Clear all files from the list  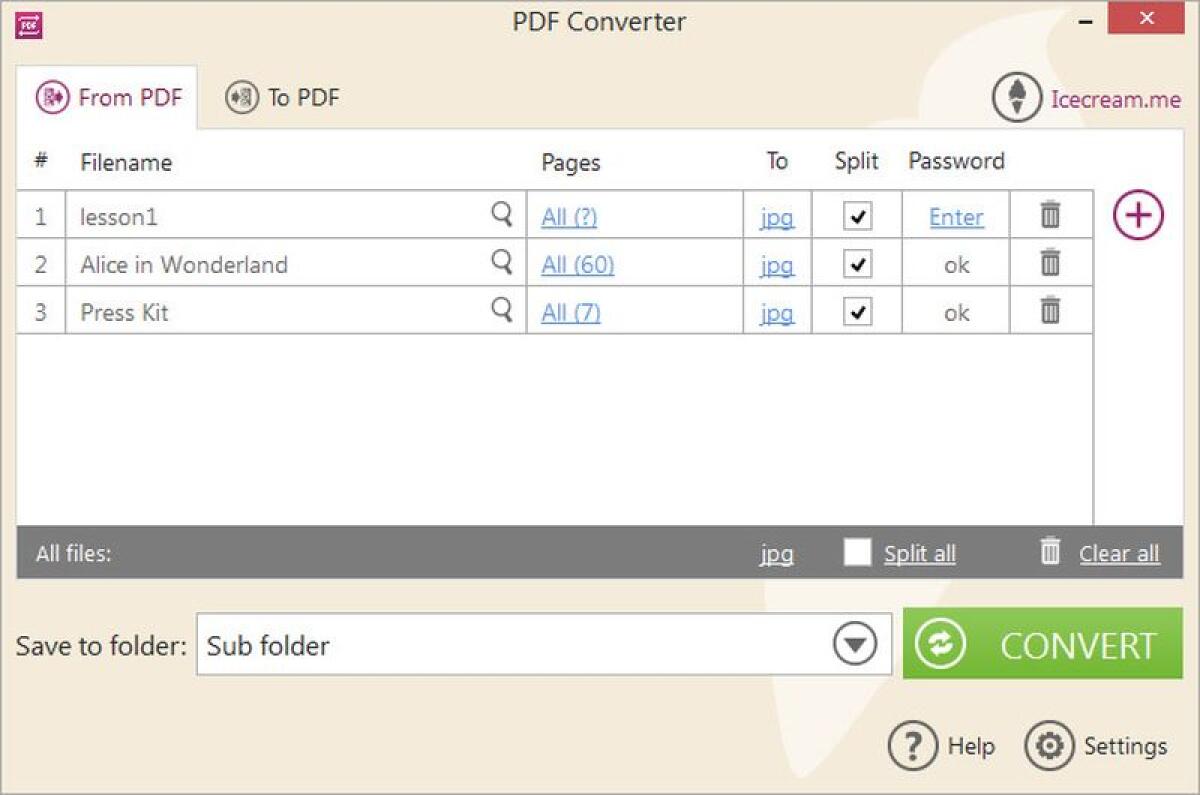(1118, 553)
